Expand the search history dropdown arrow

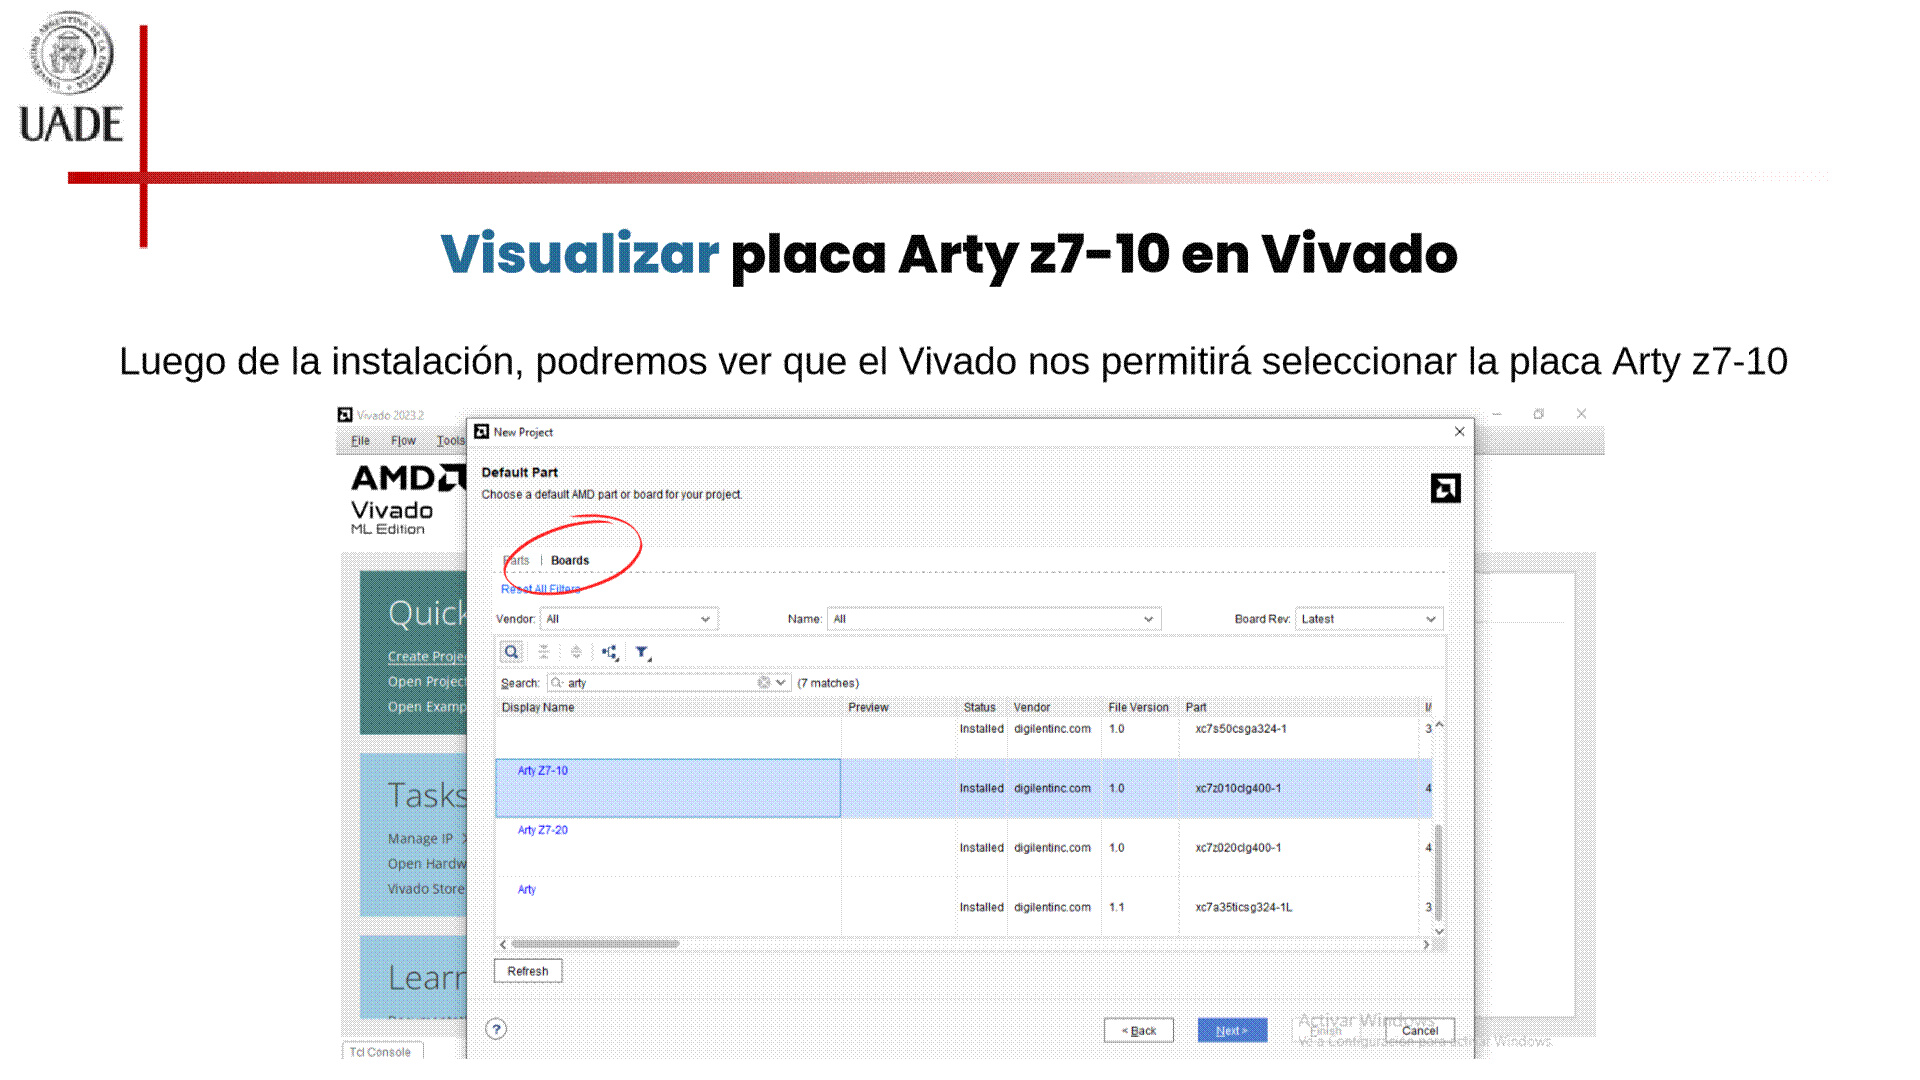(x=781, y=683)
